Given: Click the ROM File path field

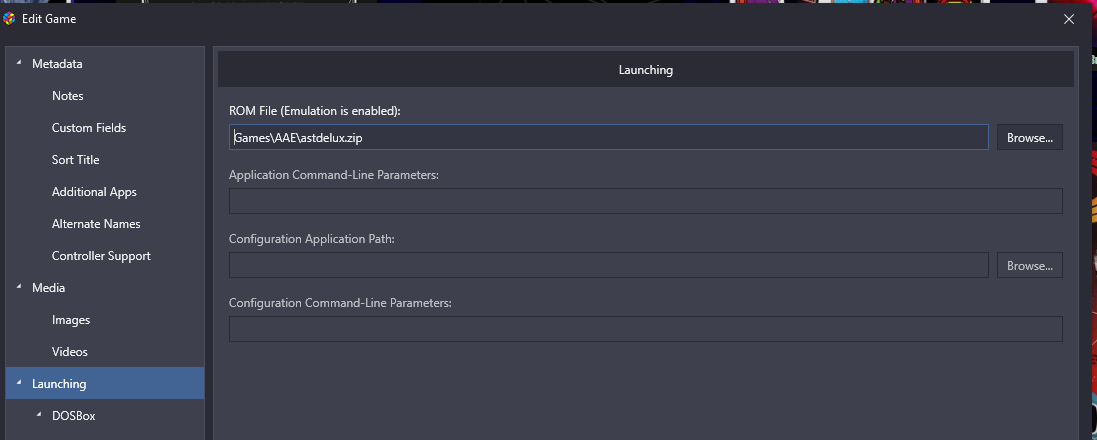Looking at the screenshot, I should point(609,137).
